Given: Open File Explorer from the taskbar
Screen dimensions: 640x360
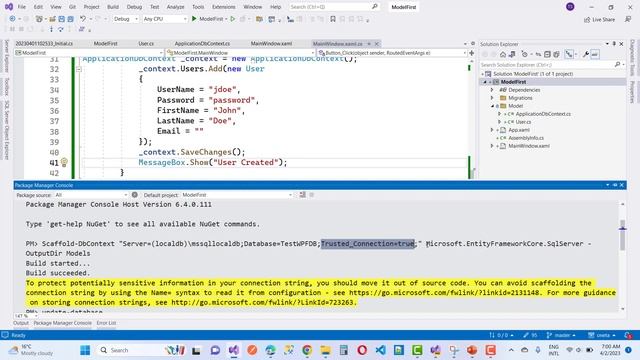Looking at the screenshot, I should [325, 350].
